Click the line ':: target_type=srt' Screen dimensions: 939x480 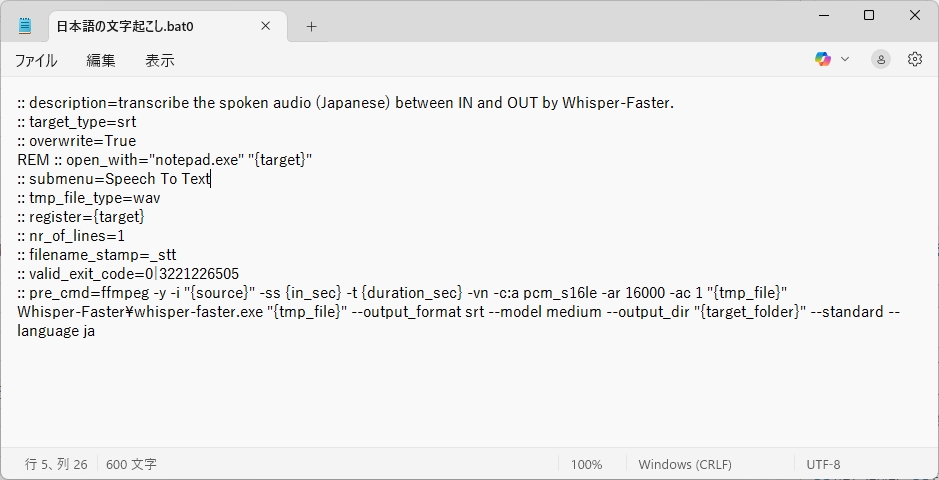[x=77, y=122]
